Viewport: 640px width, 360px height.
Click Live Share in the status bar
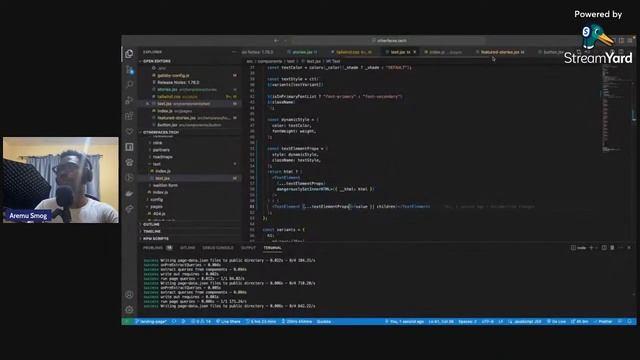pos(228,322)
